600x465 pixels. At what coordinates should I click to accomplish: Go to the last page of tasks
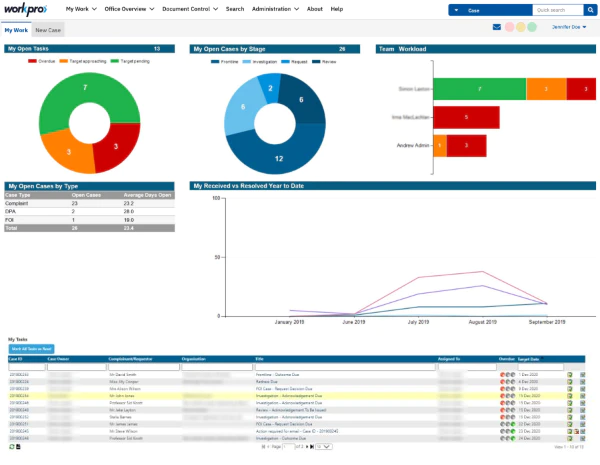pos(312,447)
